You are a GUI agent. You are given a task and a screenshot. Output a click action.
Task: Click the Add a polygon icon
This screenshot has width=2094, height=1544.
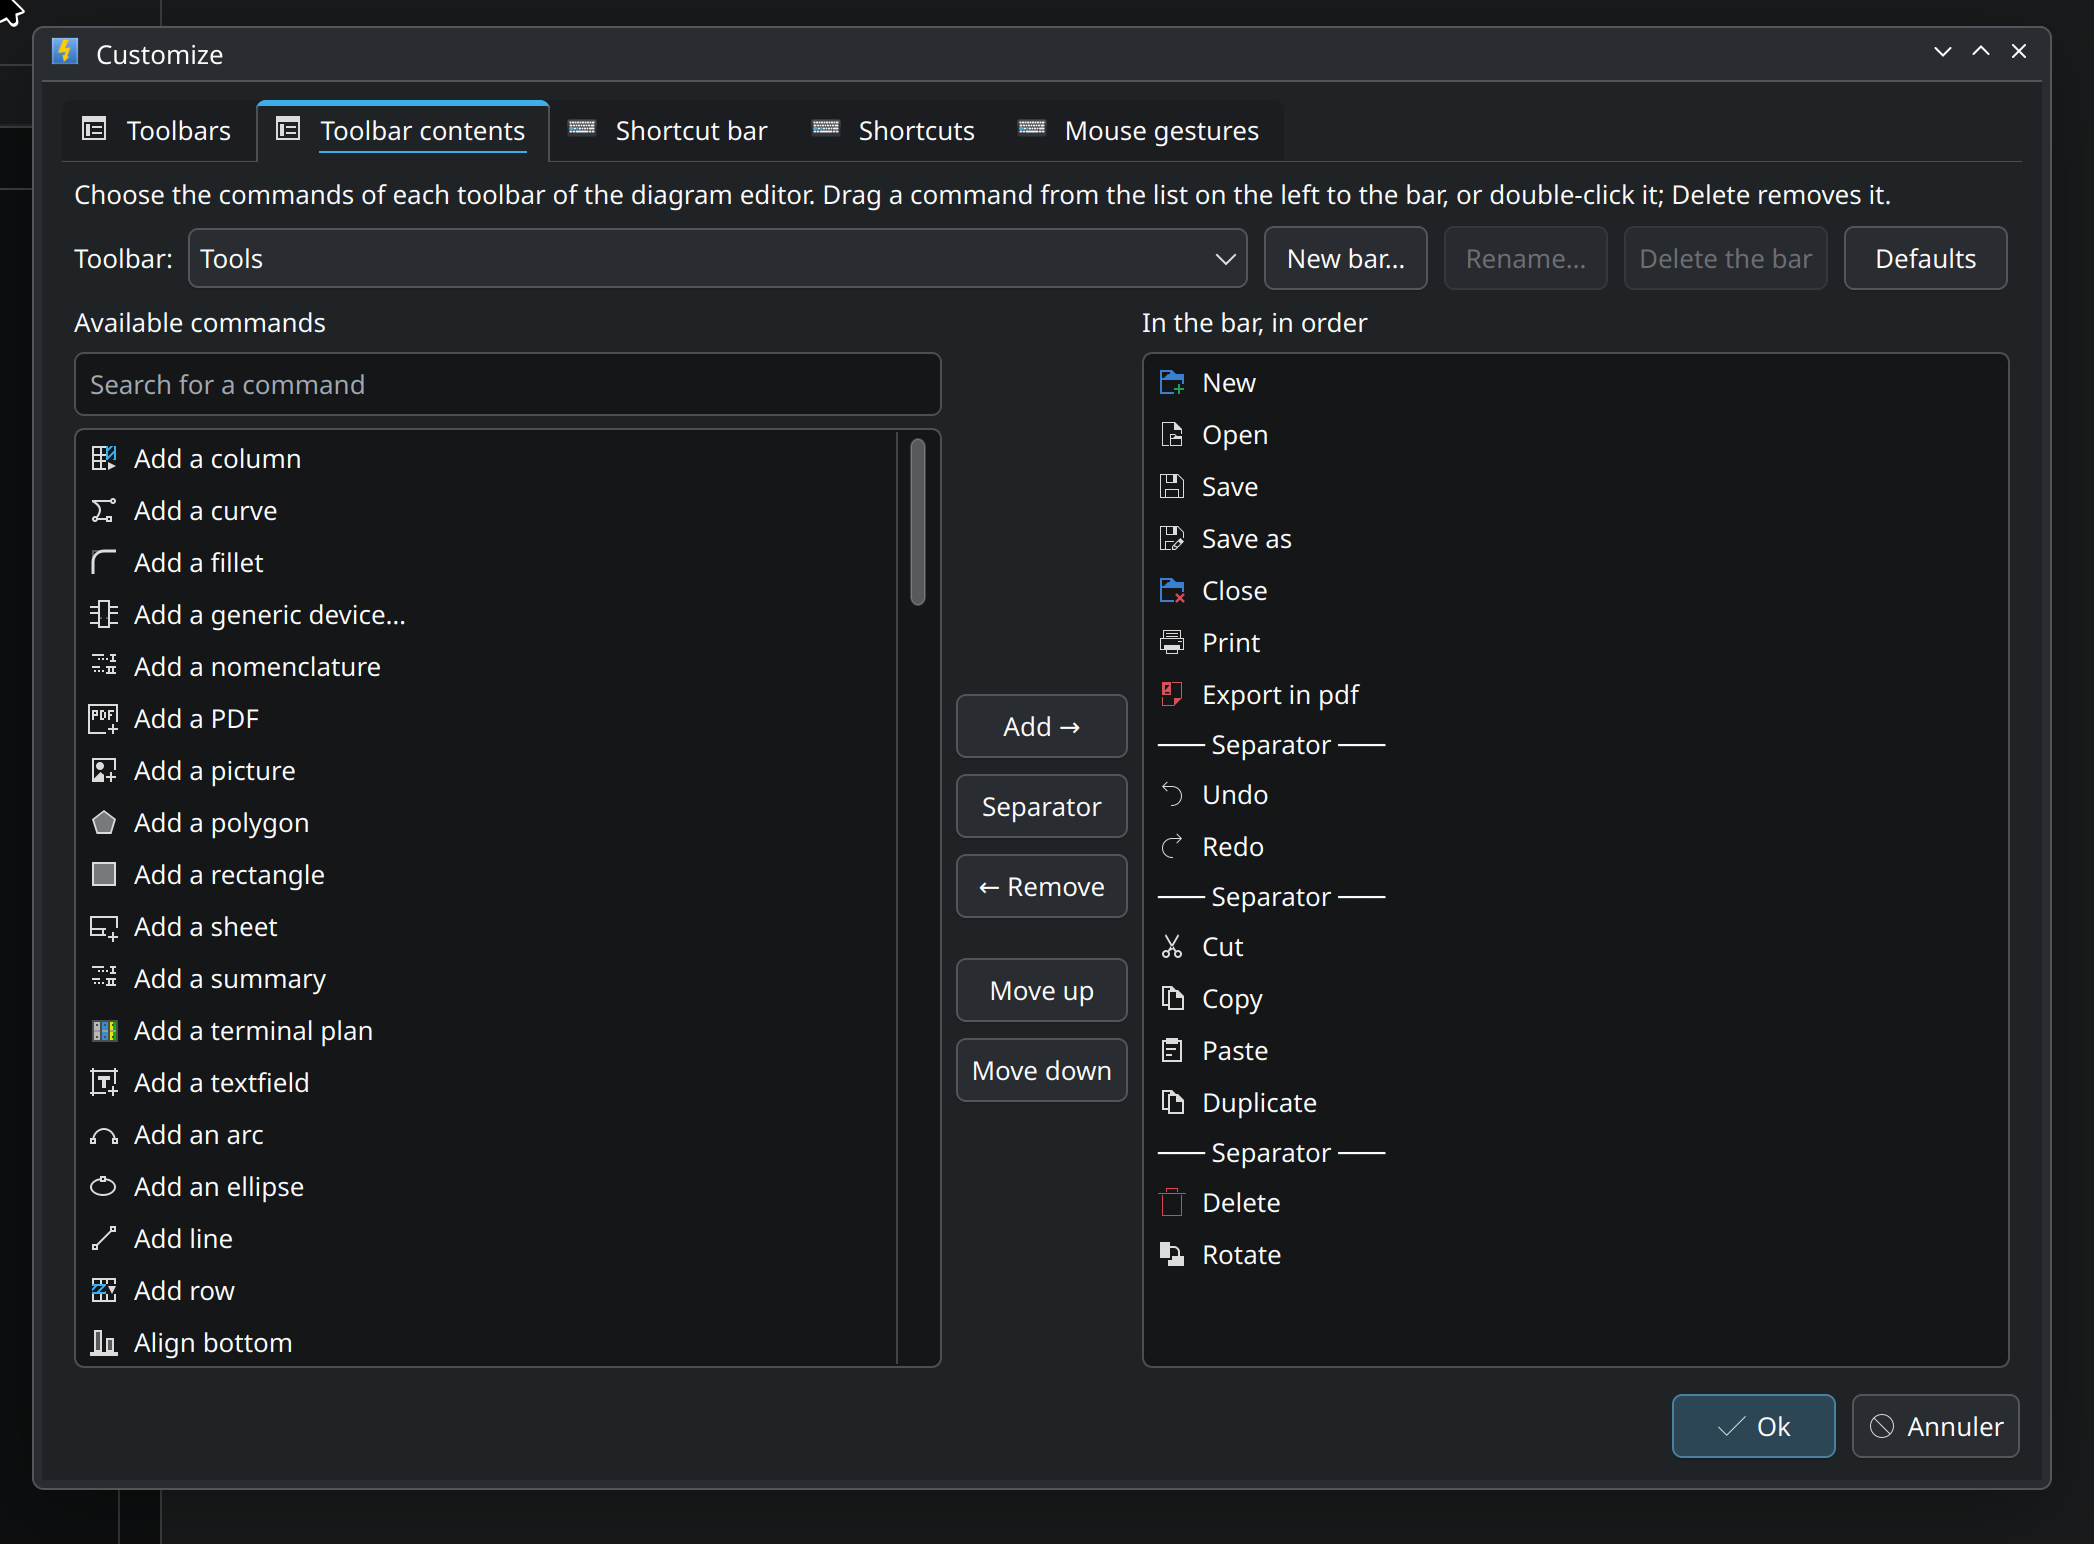click(x=104, y=823)
